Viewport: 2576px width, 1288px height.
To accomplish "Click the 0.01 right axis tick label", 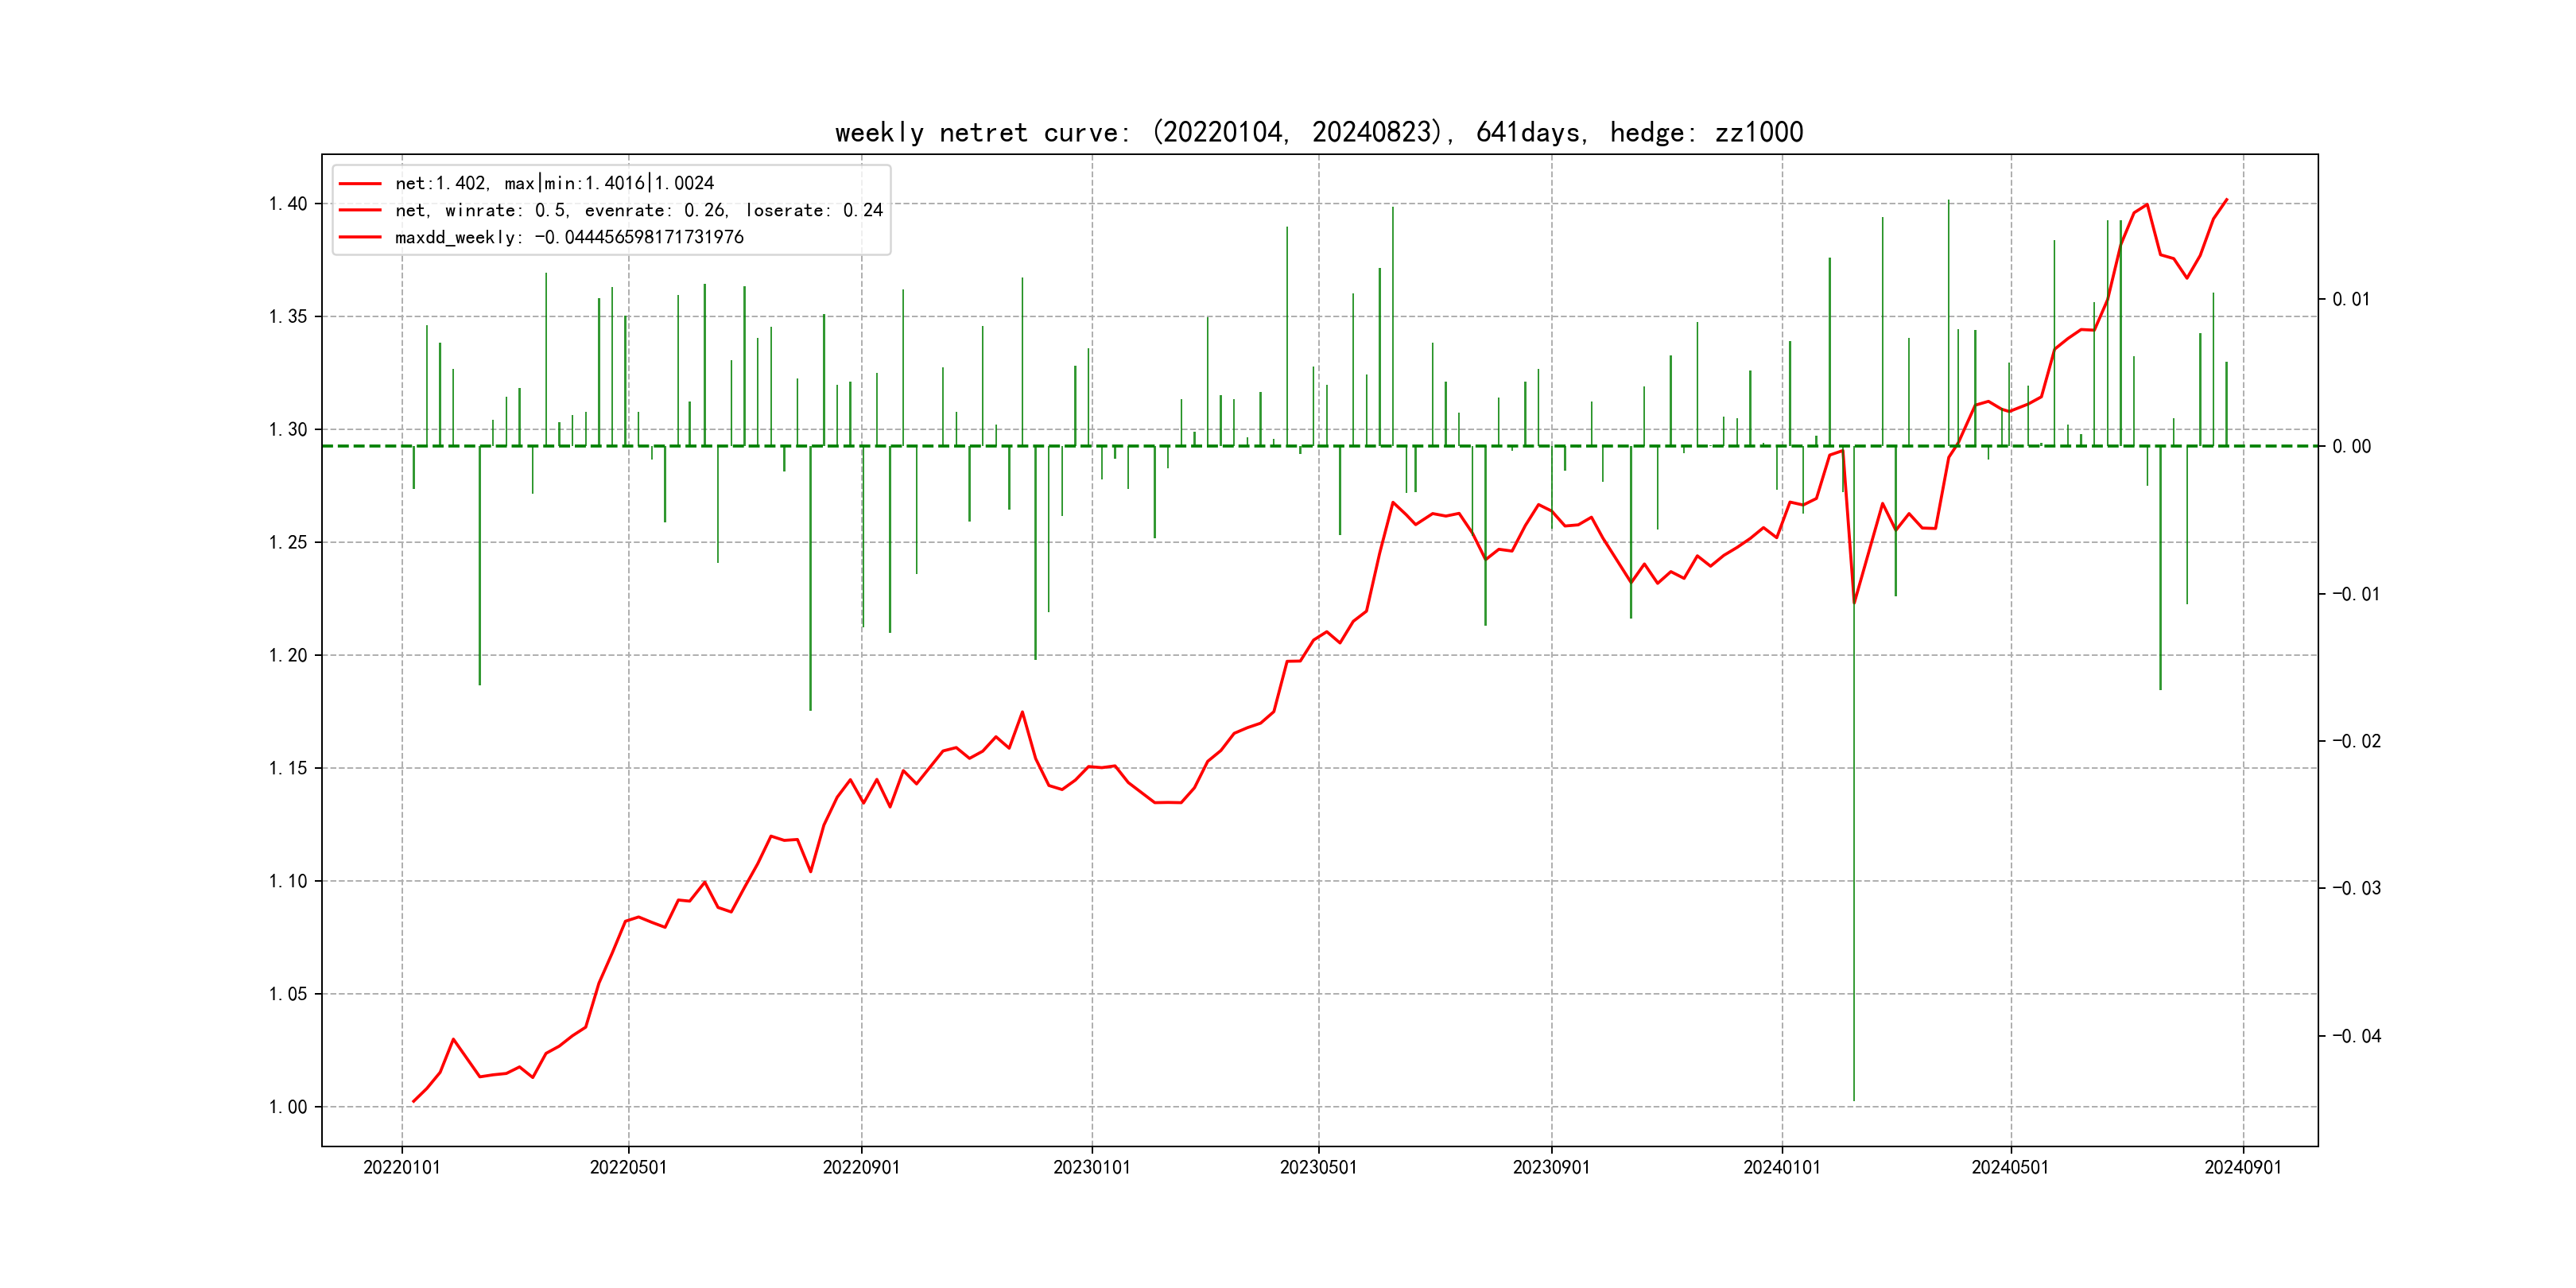I will pos(2351,300).
